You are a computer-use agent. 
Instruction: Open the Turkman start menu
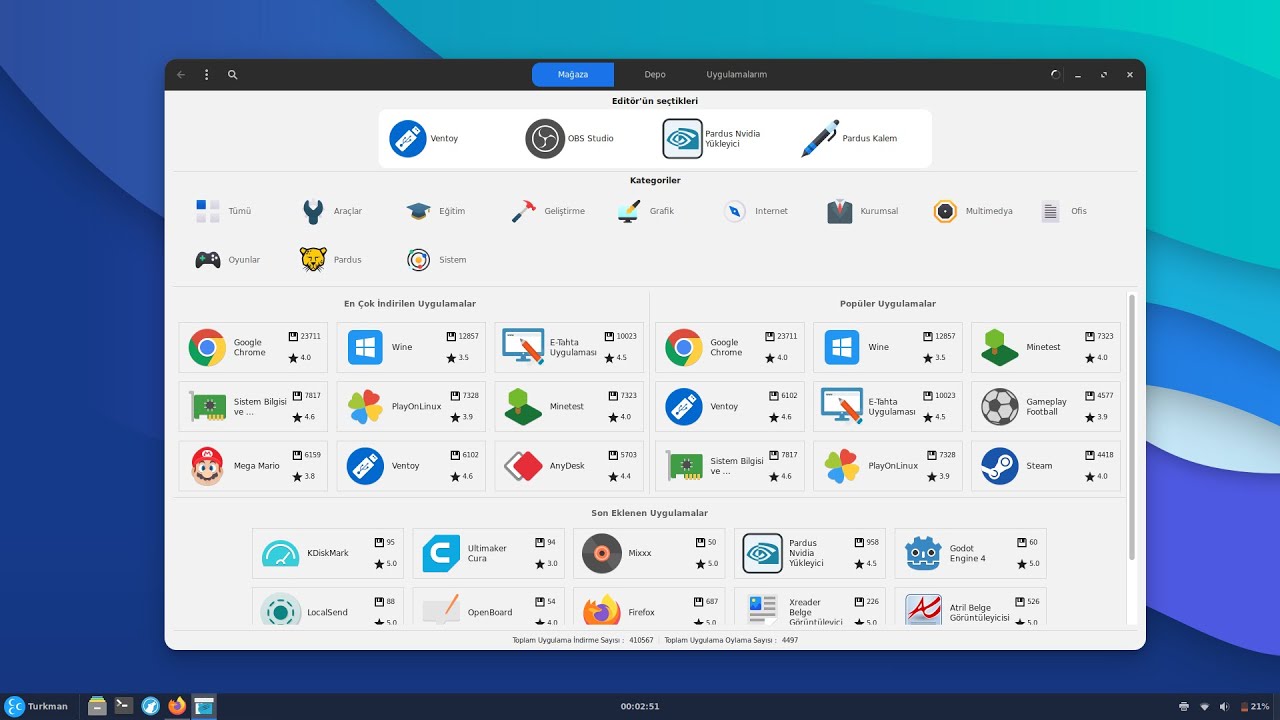[x=37, y=706]
